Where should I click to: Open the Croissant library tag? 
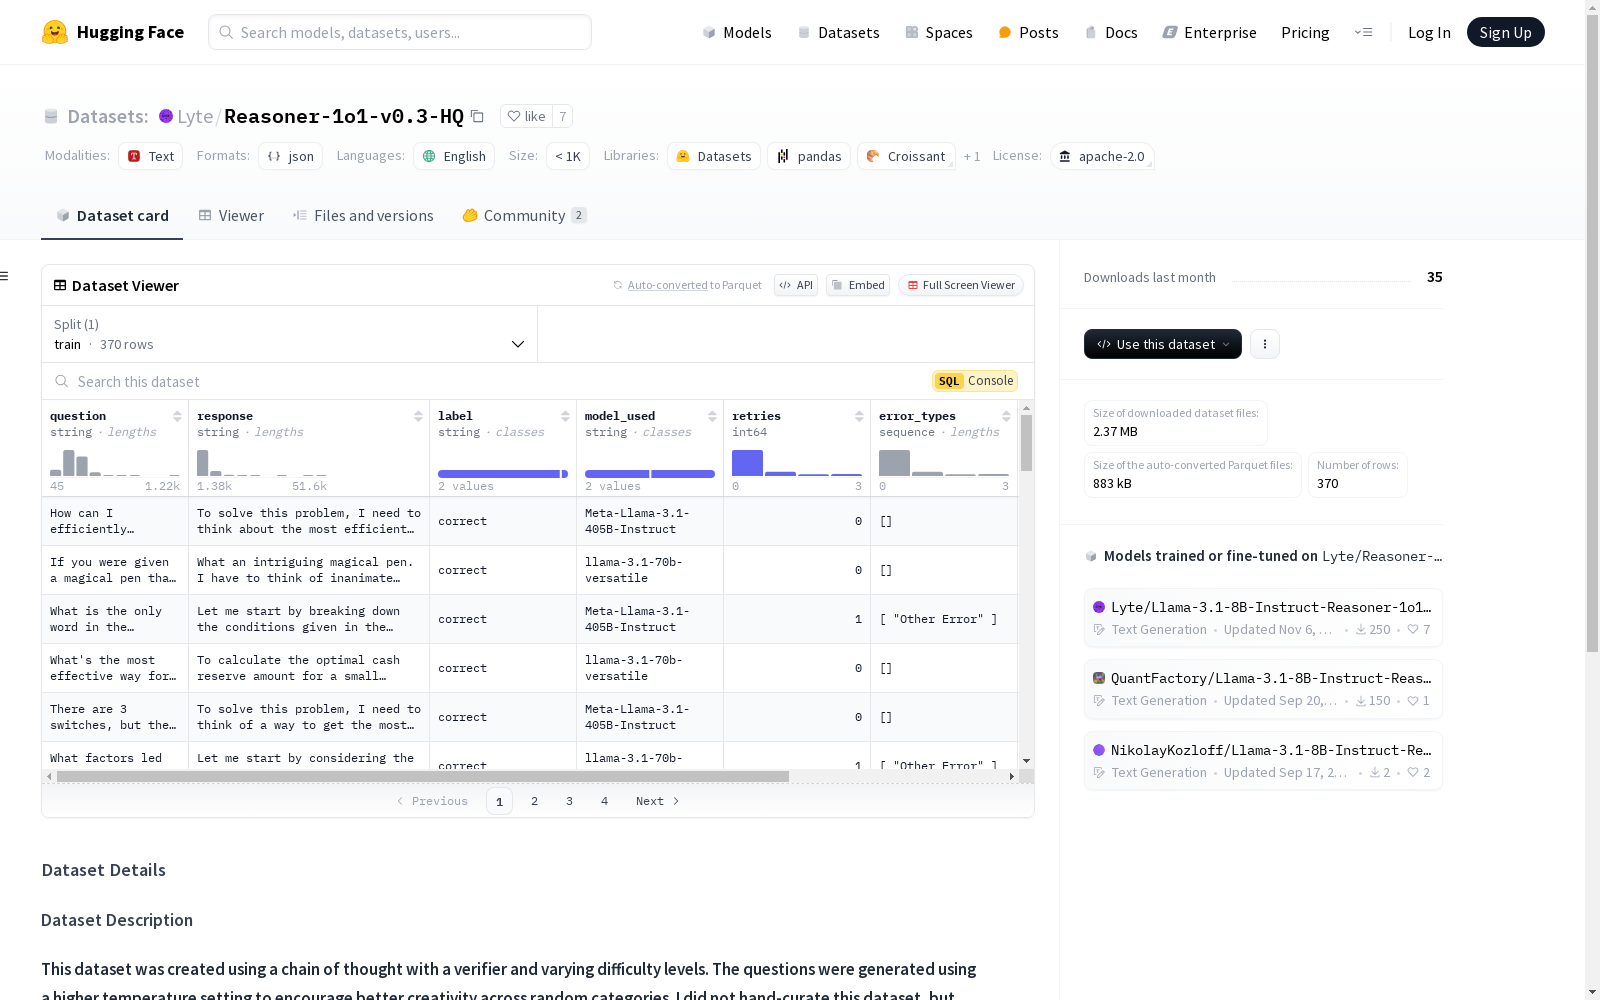[906, 156]
